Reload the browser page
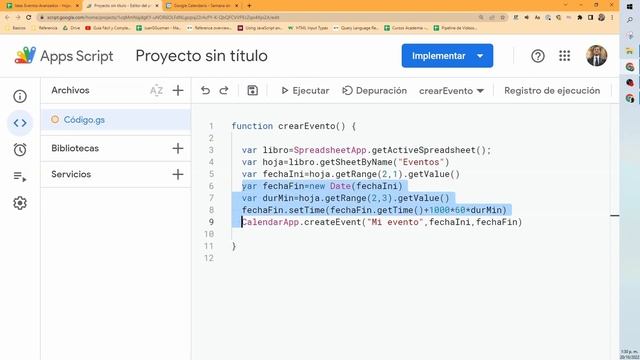 tap(28, 17)
